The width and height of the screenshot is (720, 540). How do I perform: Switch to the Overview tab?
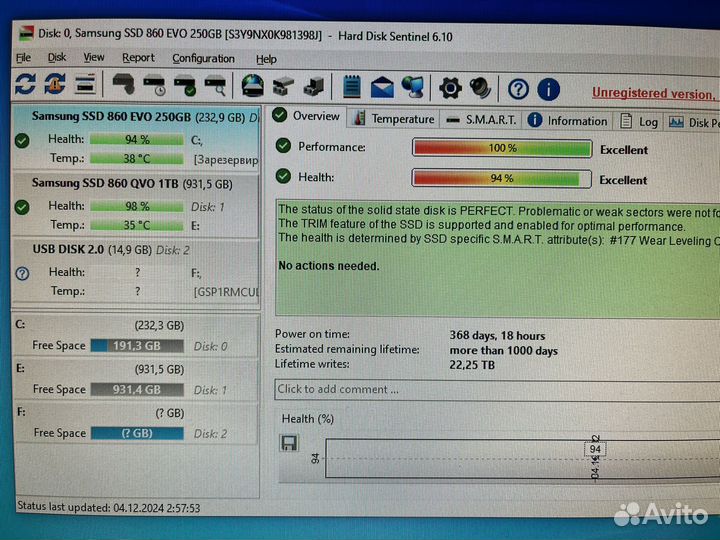pos(307,116)
